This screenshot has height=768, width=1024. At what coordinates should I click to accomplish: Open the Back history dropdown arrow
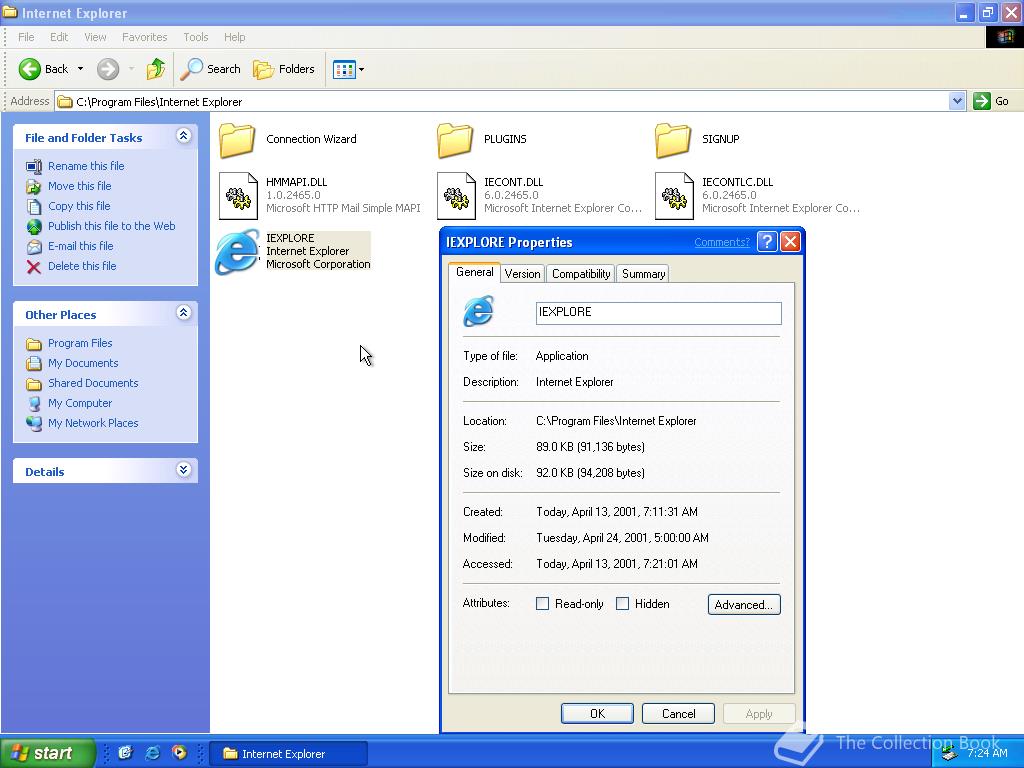(80, 69)
